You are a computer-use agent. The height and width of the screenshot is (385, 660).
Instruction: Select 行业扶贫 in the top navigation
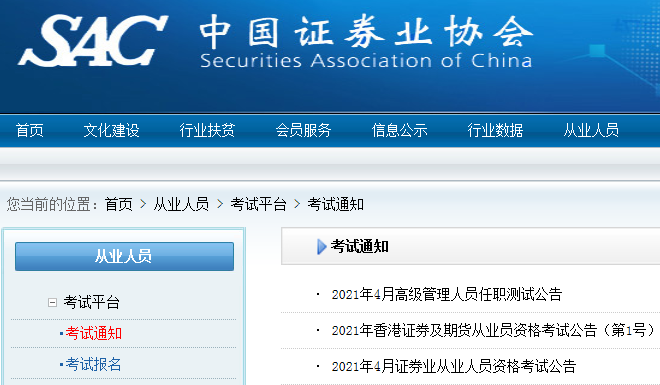[208, 130]
